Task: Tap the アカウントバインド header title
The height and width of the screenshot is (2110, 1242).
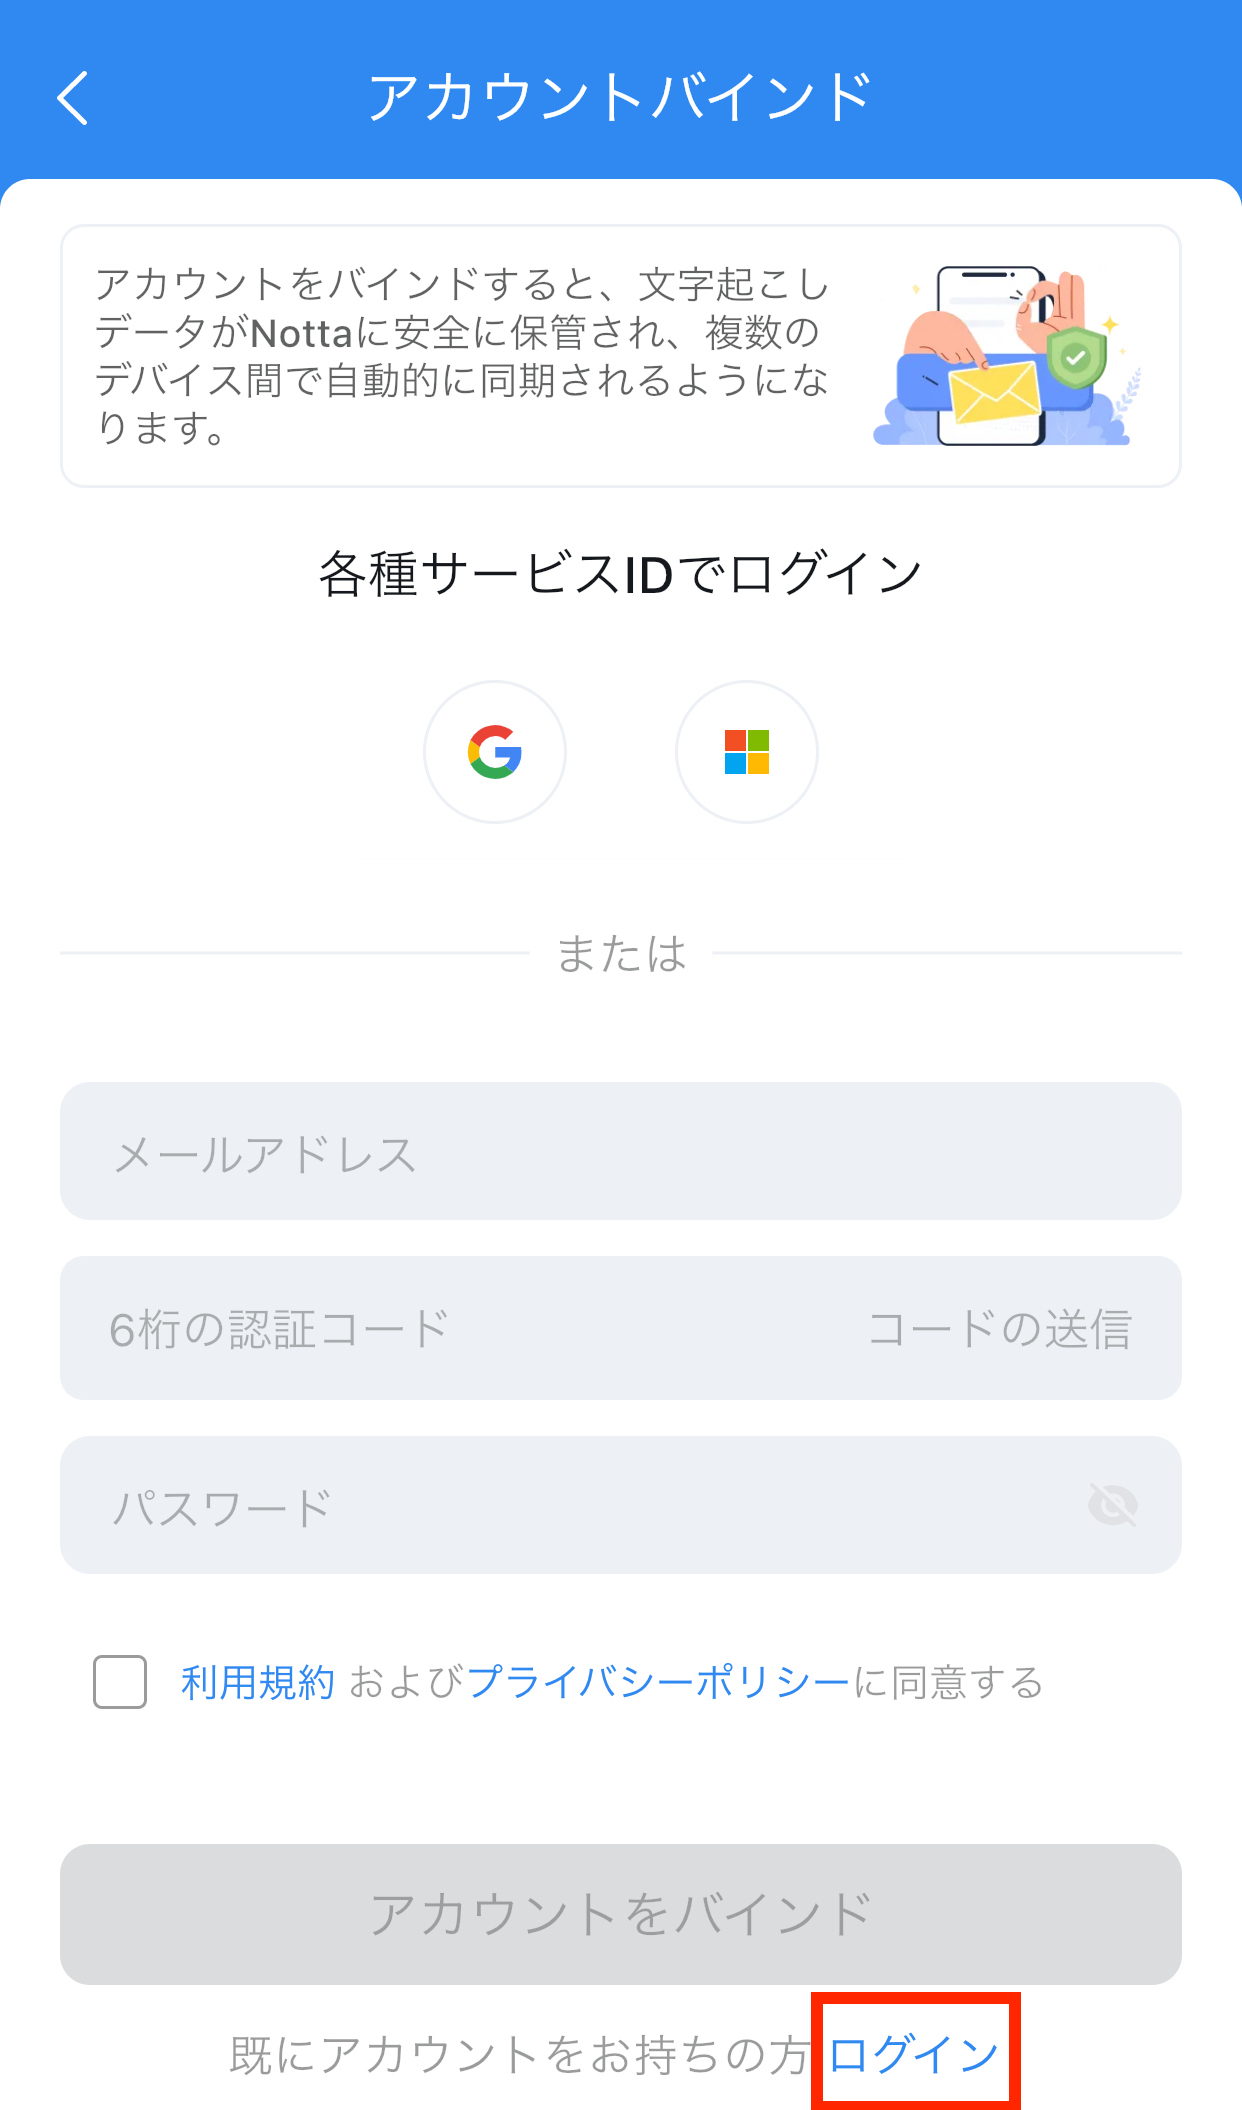Action: click(x=620, y=98)
